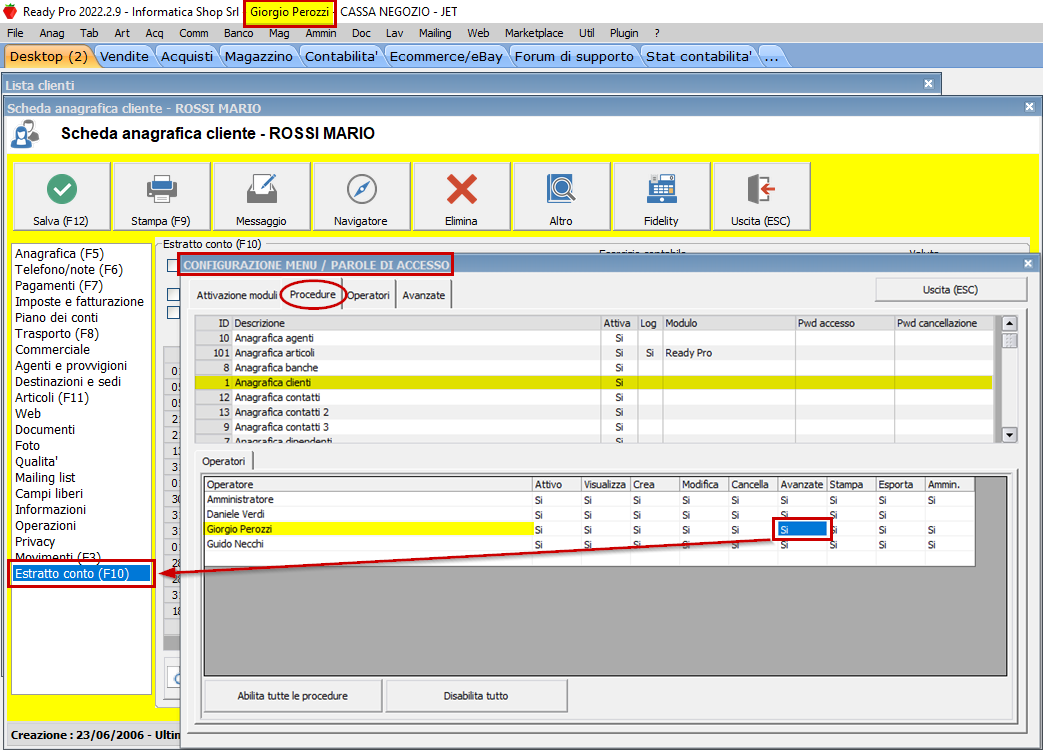Open the Stat contabilita' tab

coord(699,57)
